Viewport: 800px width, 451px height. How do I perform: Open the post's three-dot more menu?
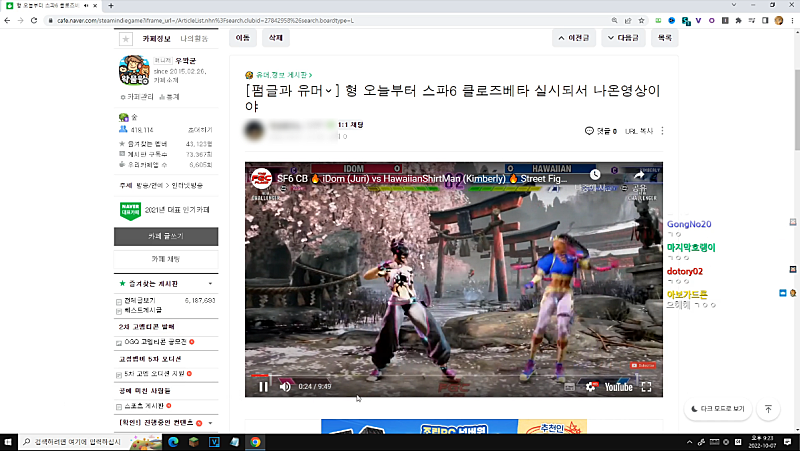pos(662,131)
